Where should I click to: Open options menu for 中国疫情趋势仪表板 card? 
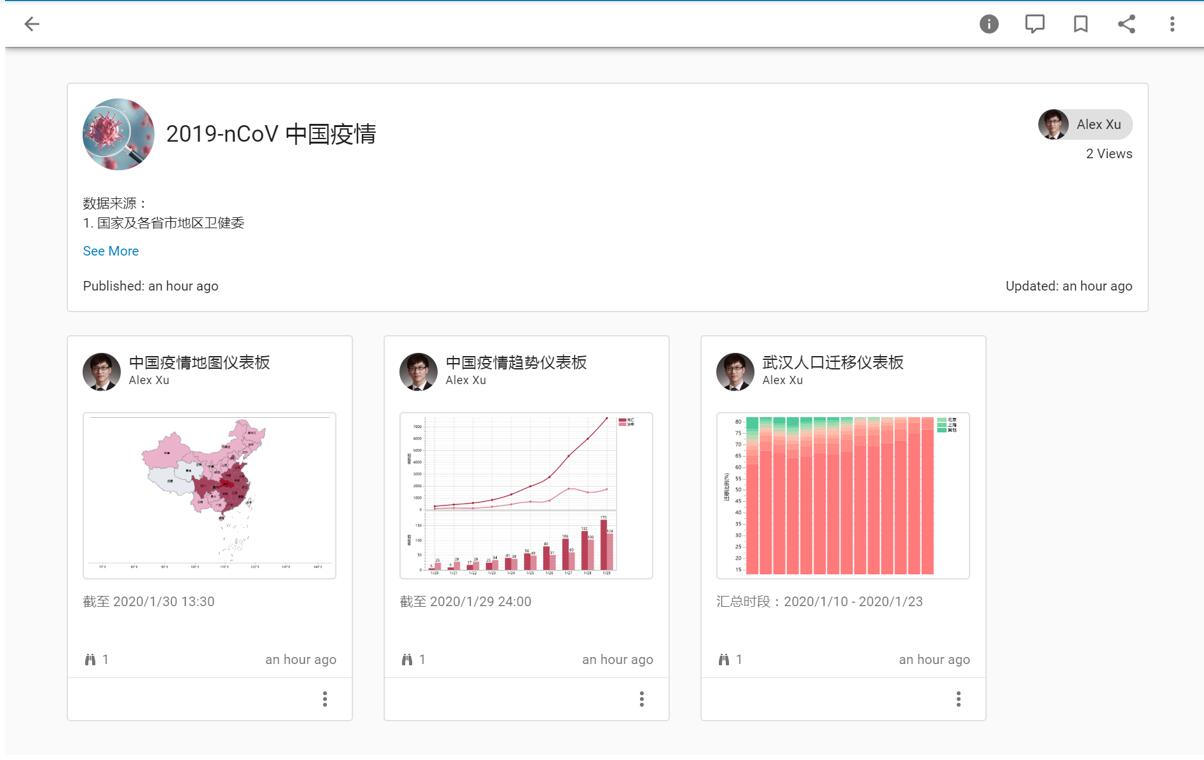coord(642,699)
